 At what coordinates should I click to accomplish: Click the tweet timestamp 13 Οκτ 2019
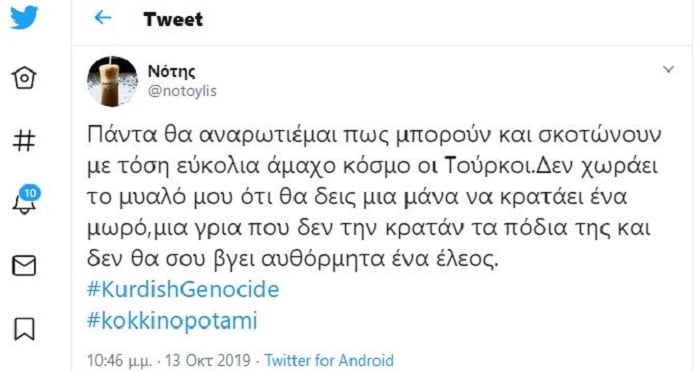pos(208,360)
